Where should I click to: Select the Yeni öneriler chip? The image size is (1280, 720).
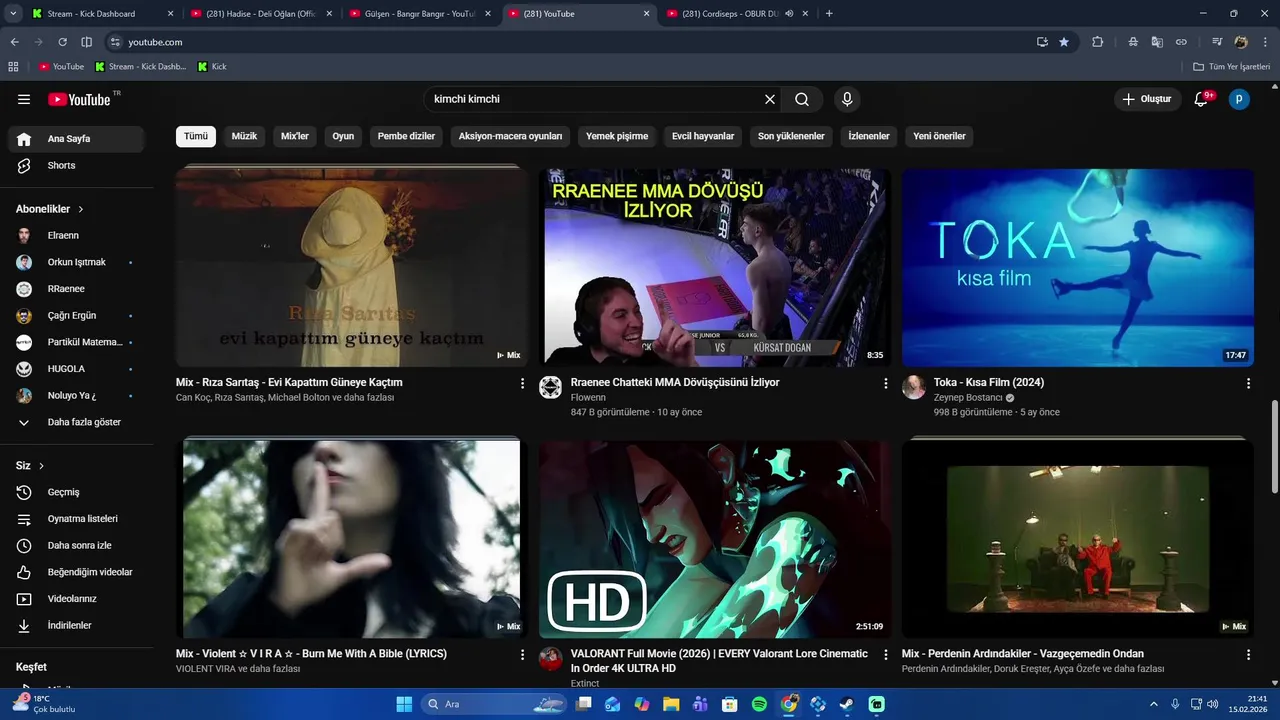pyautogui.click(x=939, y=136)
